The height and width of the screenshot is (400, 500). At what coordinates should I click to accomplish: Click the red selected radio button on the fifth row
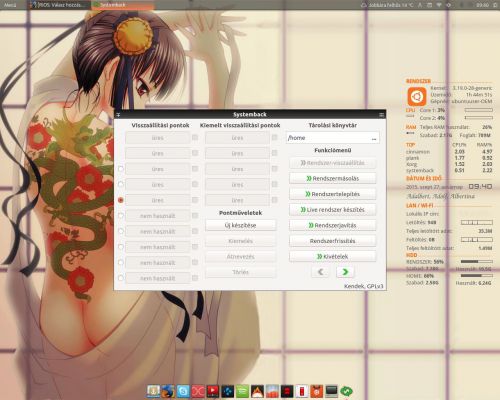(121, 200)
